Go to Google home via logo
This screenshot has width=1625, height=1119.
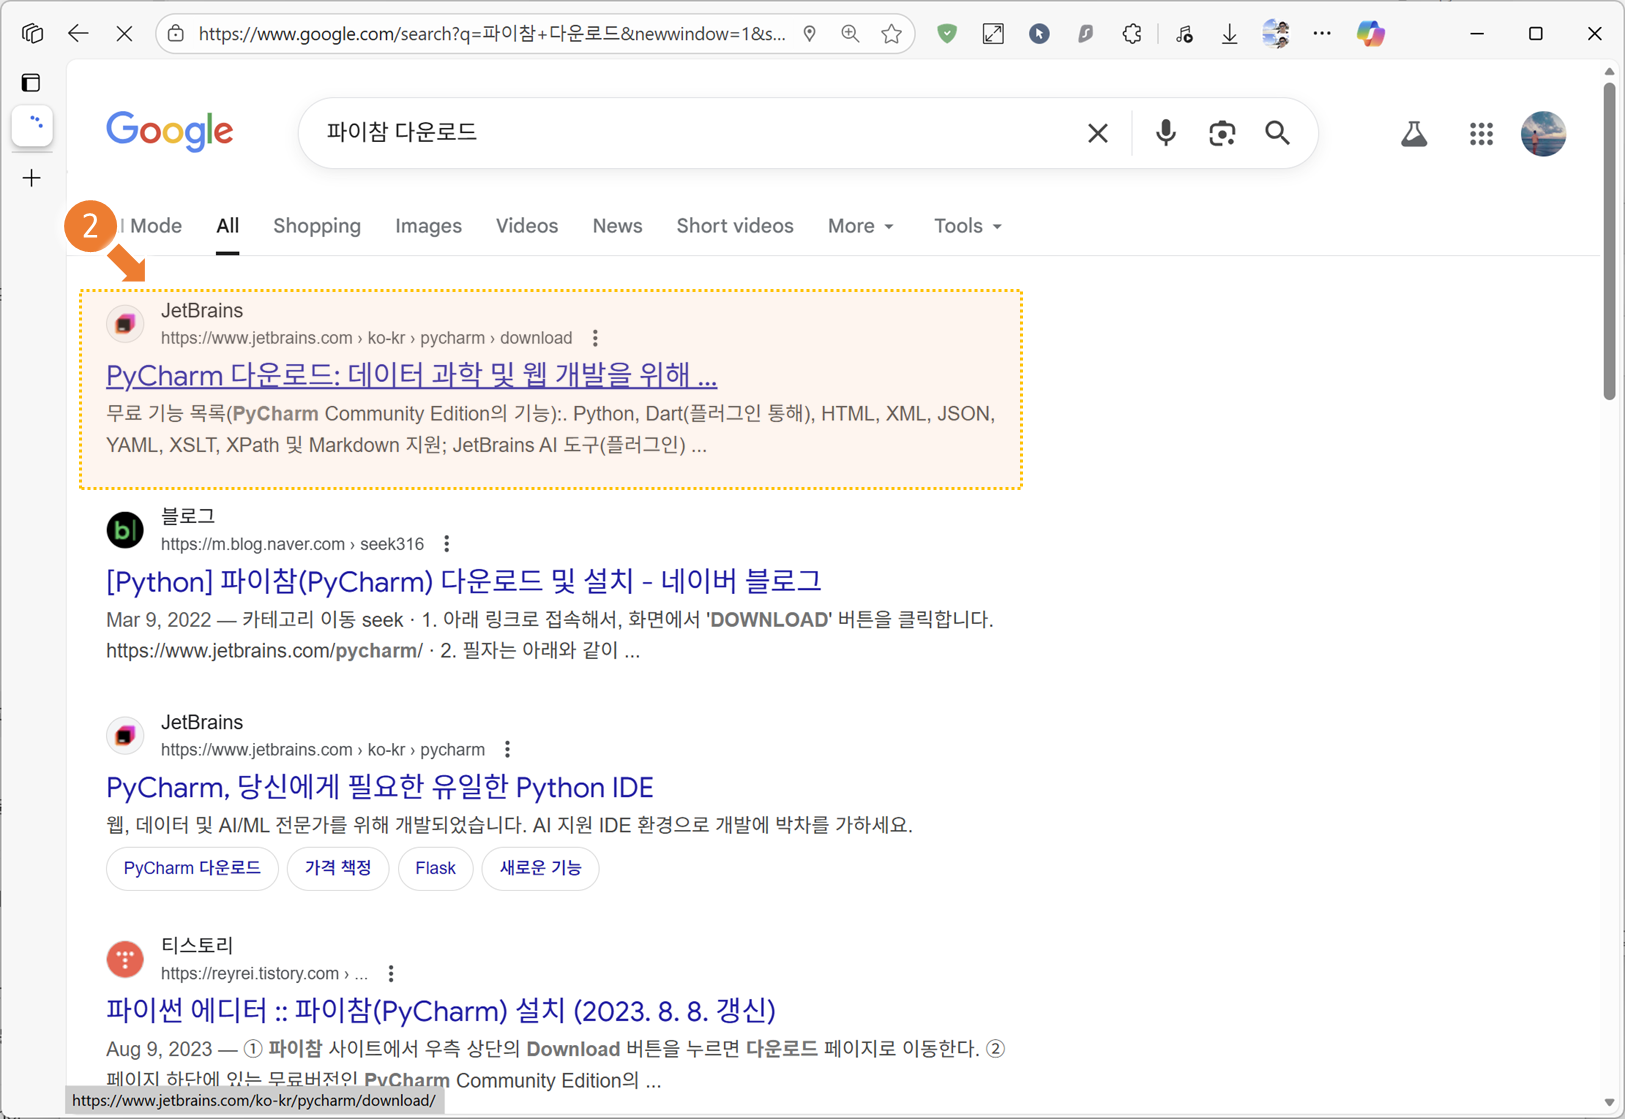click(170, 131)
